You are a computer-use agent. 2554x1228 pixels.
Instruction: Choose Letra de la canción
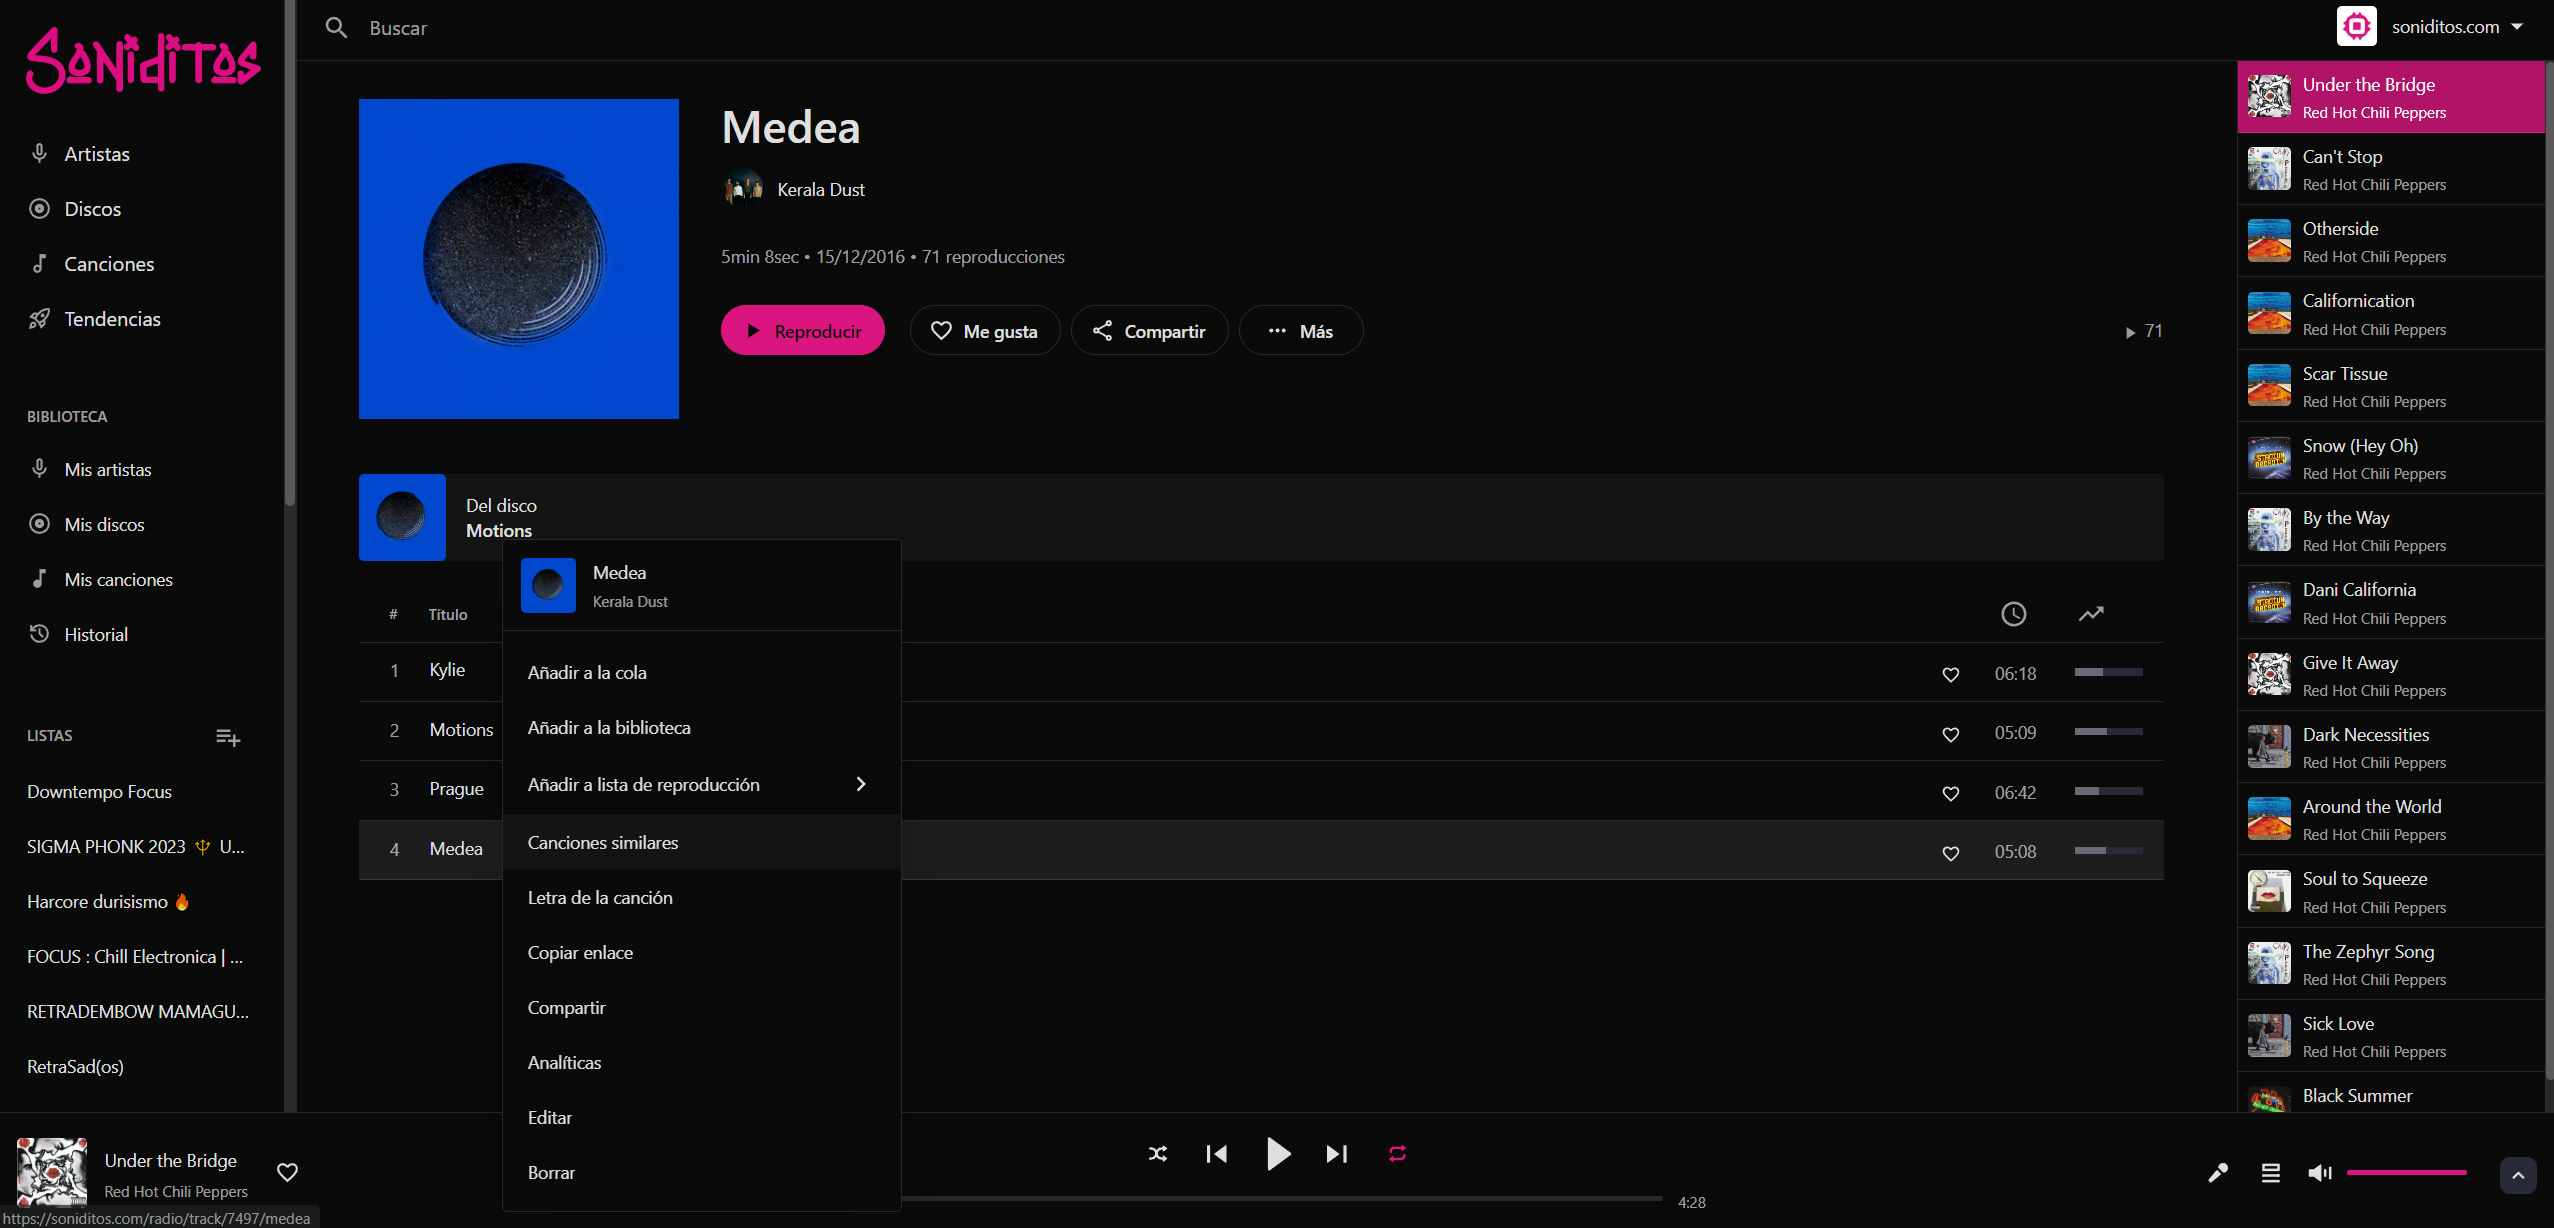pyautogui.click(x=701, y=898)
